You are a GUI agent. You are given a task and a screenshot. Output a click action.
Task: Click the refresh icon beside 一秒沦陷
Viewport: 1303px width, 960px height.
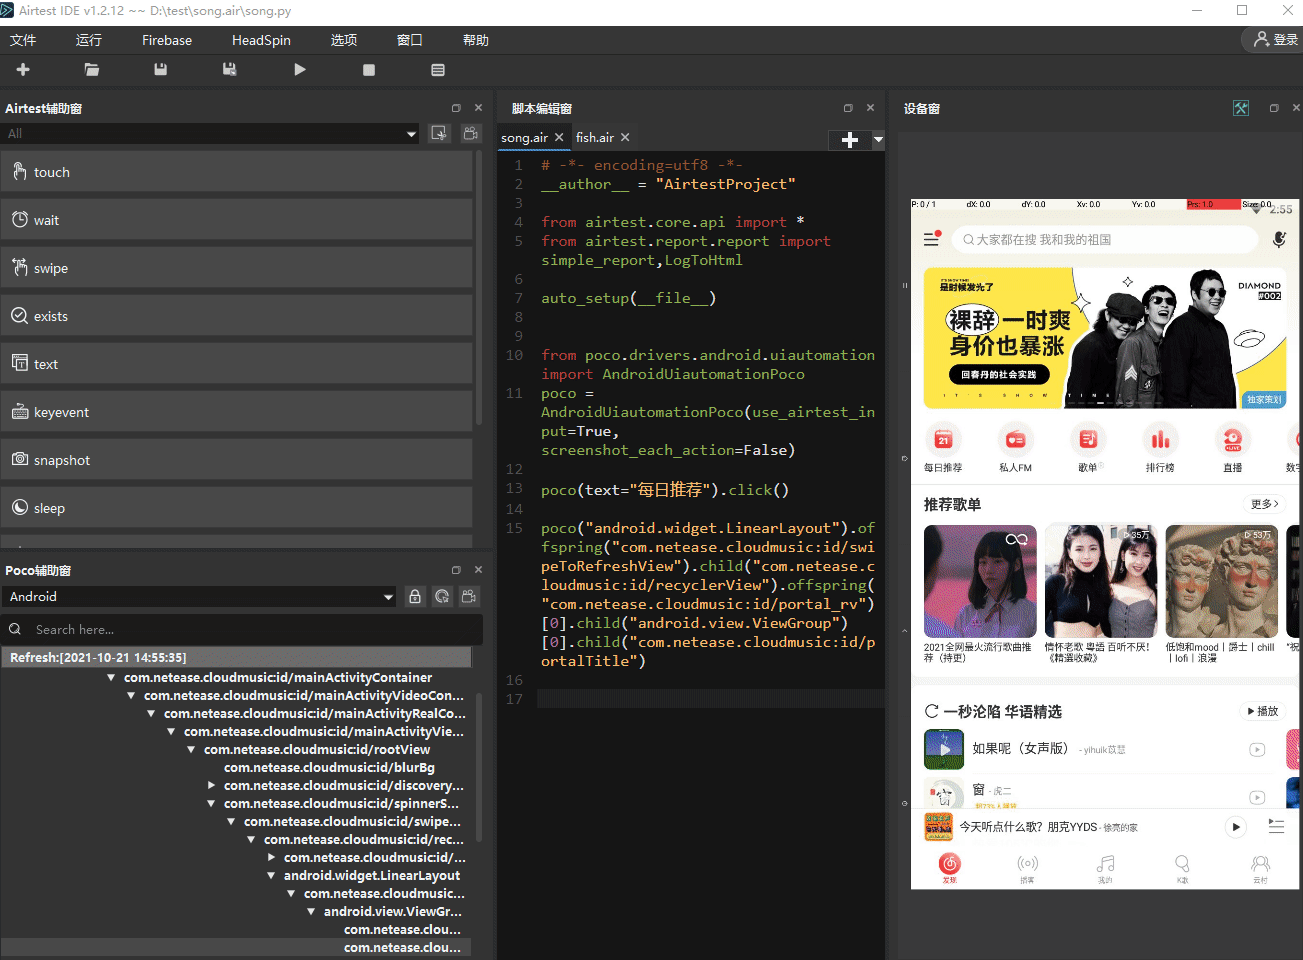point(932,711)
